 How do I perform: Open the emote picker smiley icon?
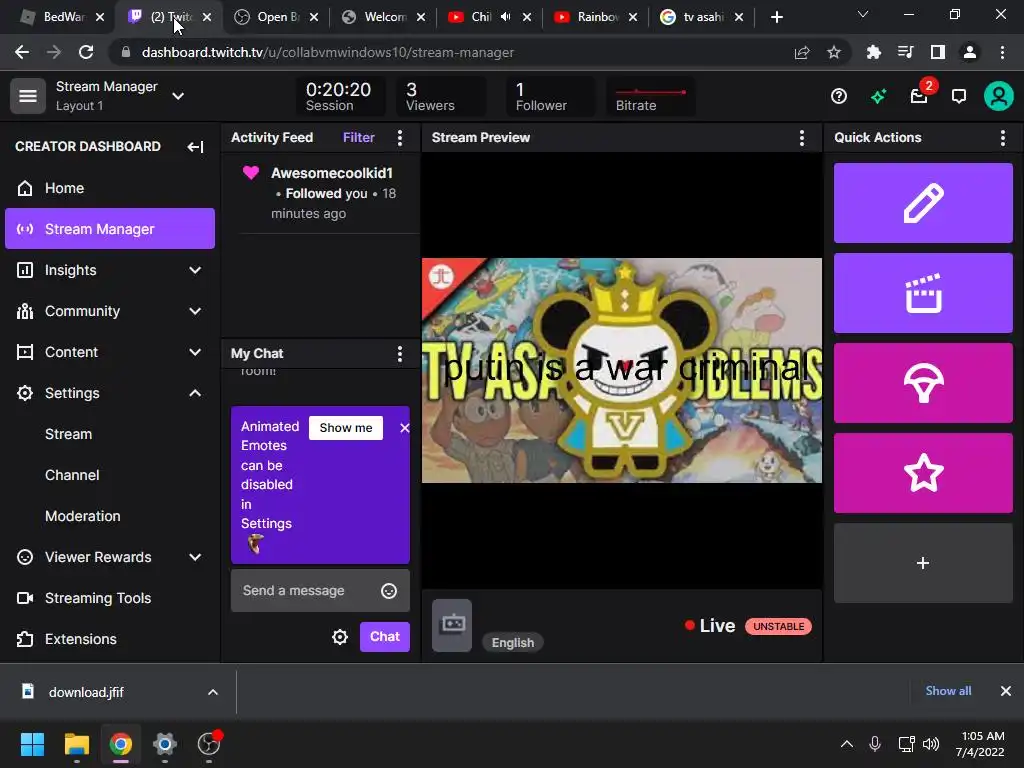pyautogui.click(x=389, y=591)
